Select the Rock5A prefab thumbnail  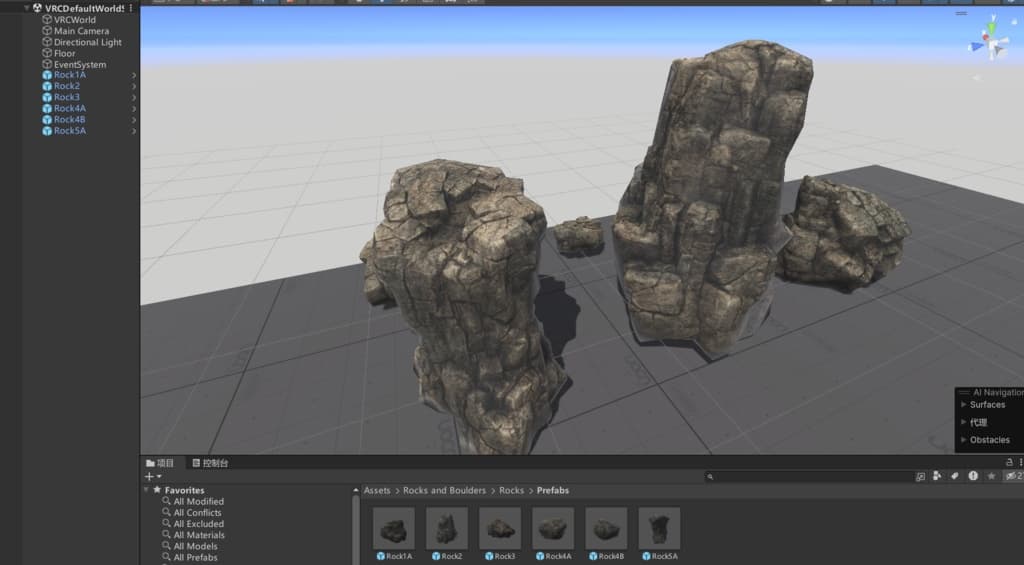[659, 529]
